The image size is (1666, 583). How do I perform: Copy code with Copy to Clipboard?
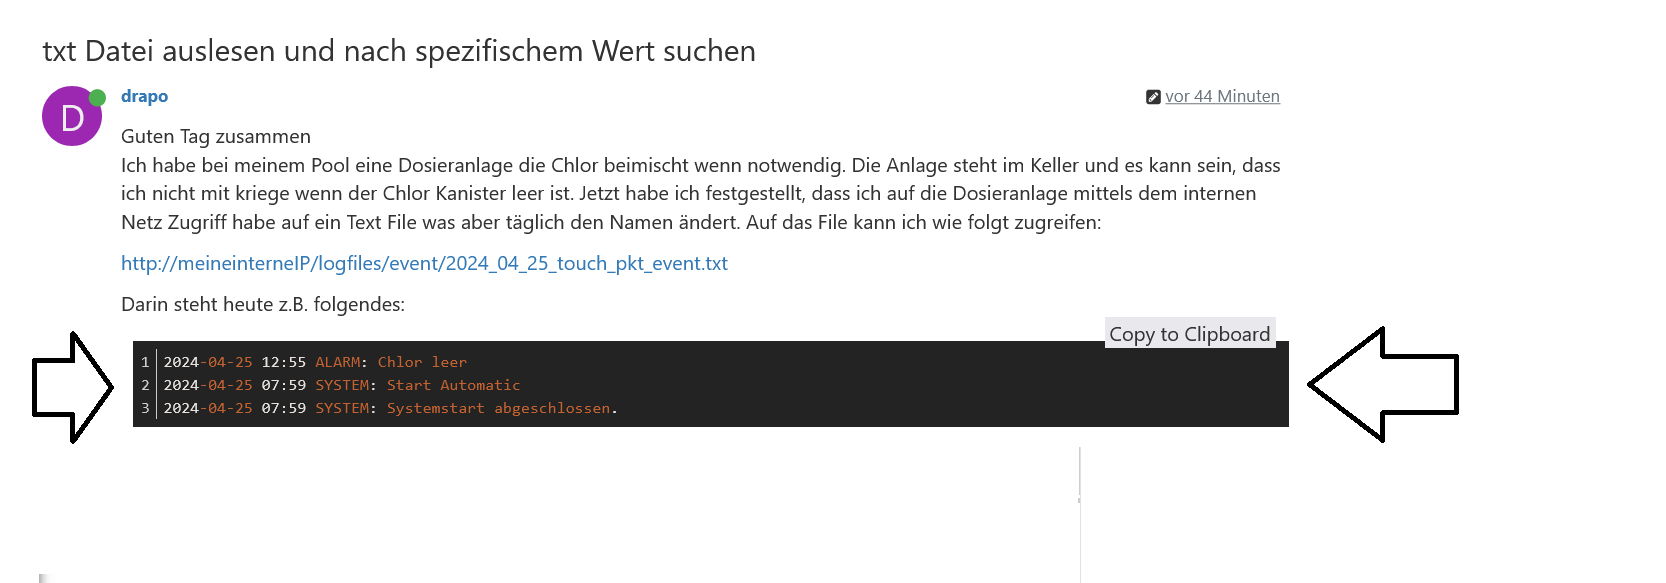point(1190,334)
